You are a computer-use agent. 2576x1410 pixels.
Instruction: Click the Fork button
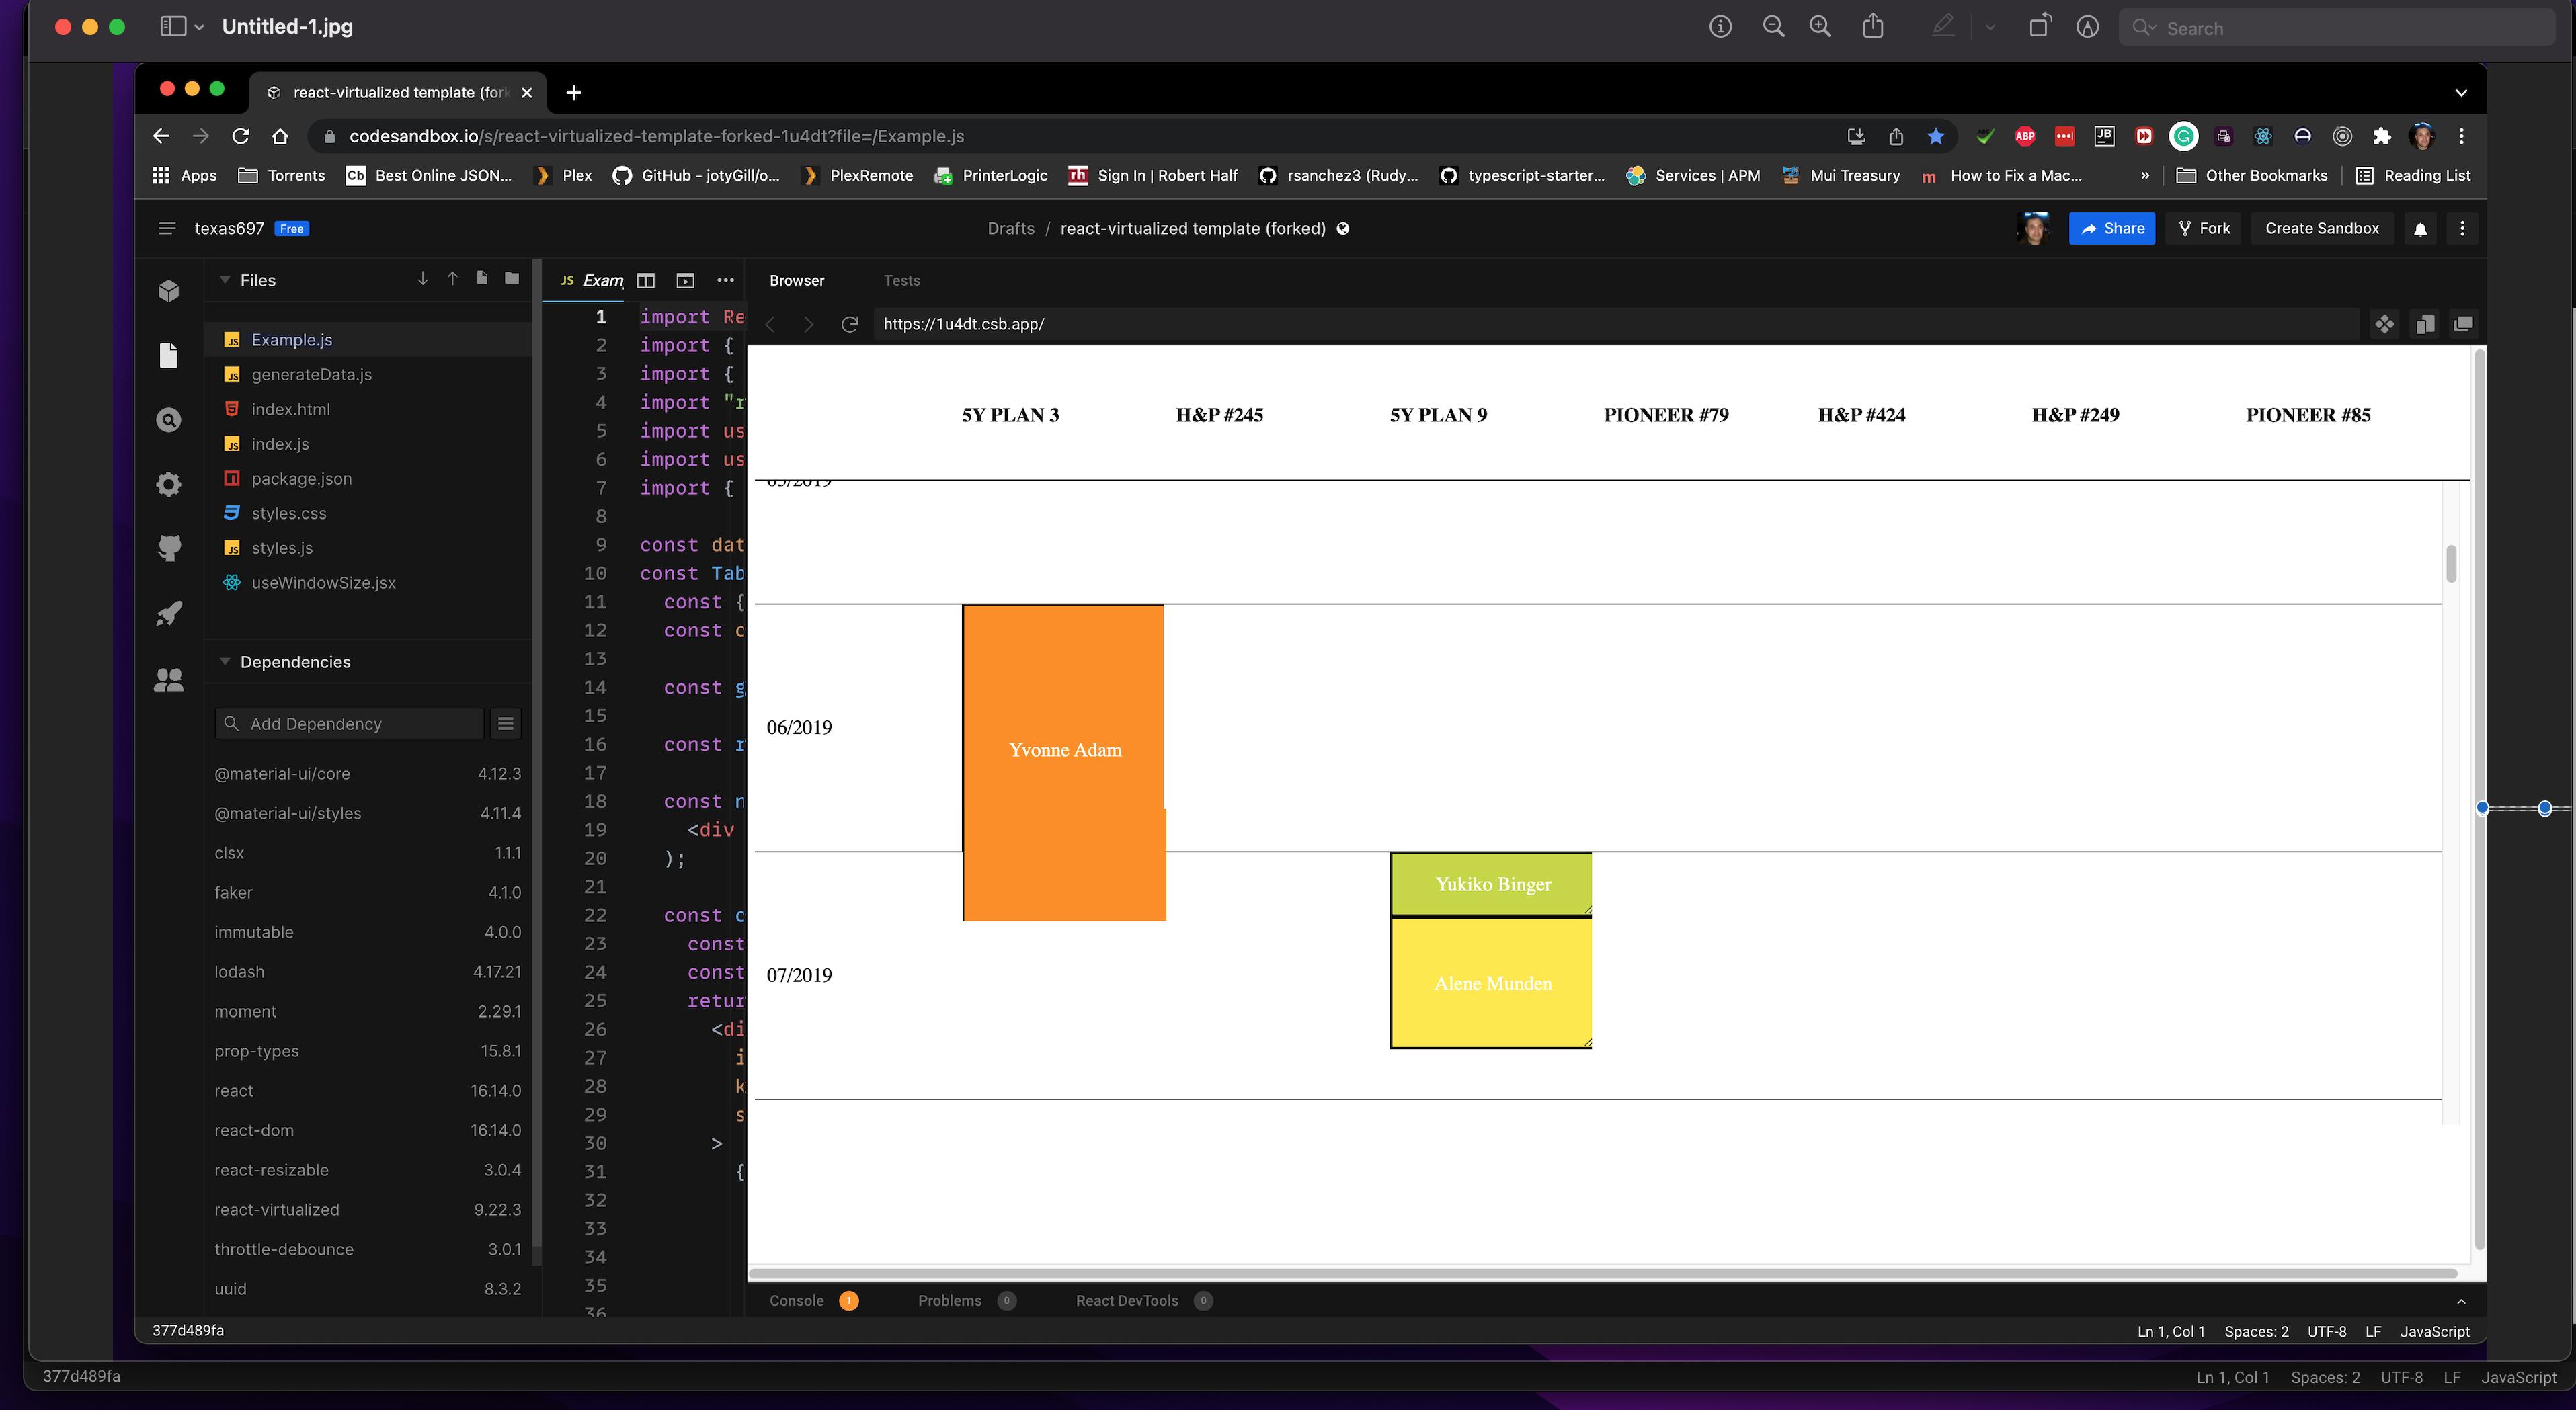click(2204, 229)
